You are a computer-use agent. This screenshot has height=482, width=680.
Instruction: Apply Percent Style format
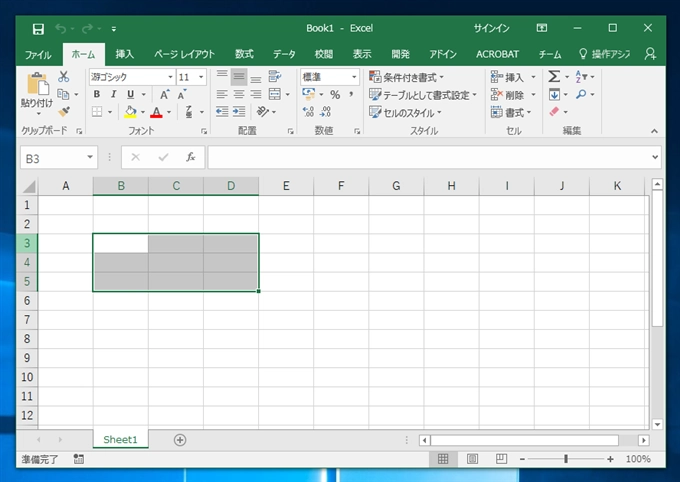335,94
